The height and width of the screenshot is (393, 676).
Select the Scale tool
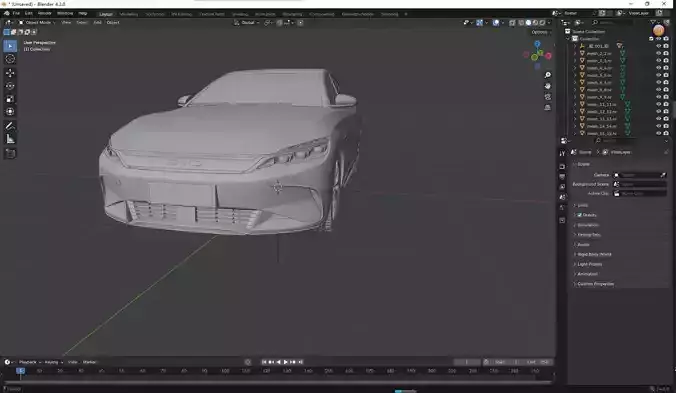10,99
